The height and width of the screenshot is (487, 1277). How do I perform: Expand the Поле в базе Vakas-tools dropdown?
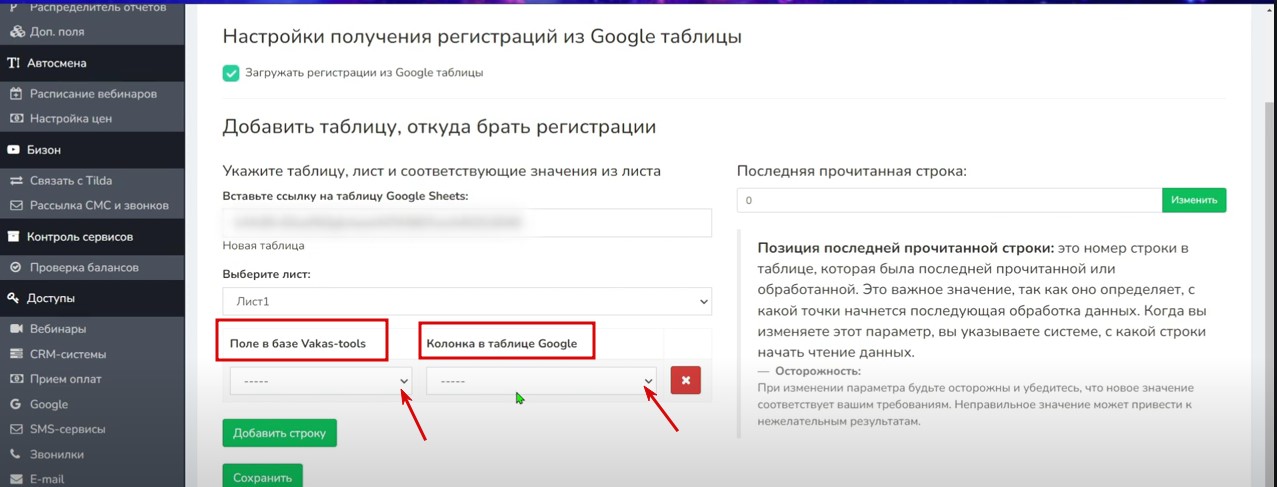click(x=320, y=381)
